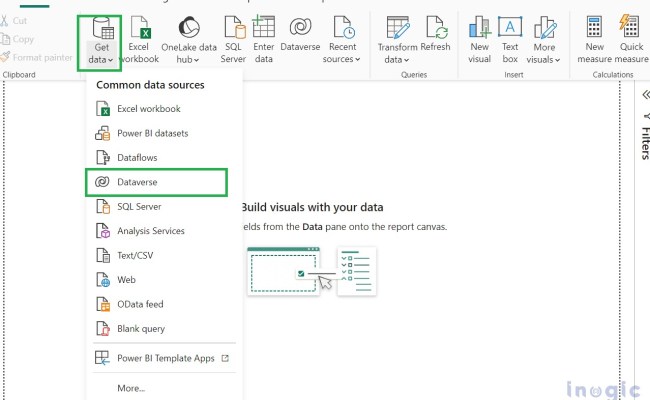
Task: Expand the More visuals dropdown
Action: (543, 40)
